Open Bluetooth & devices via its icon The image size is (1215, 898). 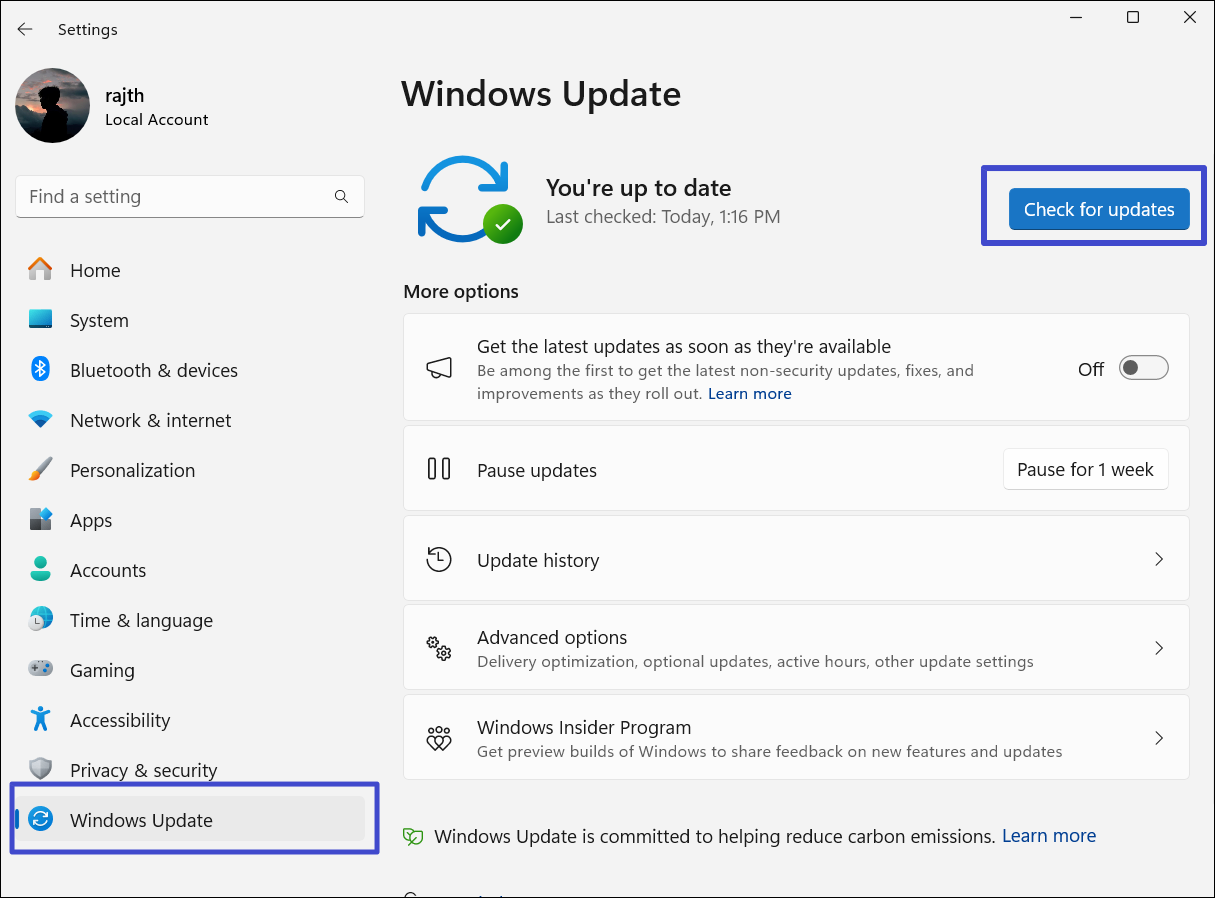click(x=40, y=370)
